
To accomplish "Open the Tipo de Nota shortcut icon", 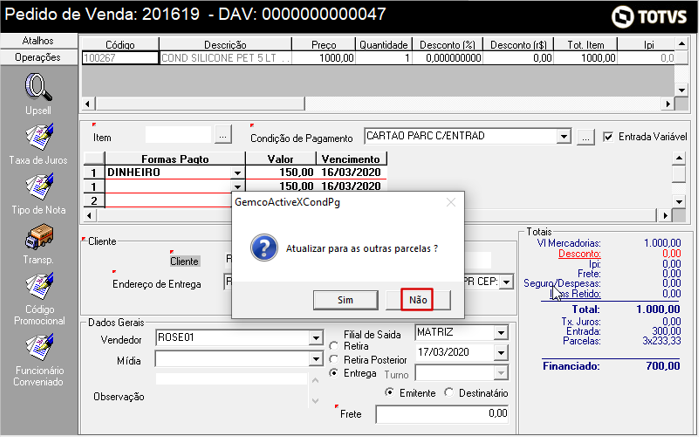I will (39, 186).
